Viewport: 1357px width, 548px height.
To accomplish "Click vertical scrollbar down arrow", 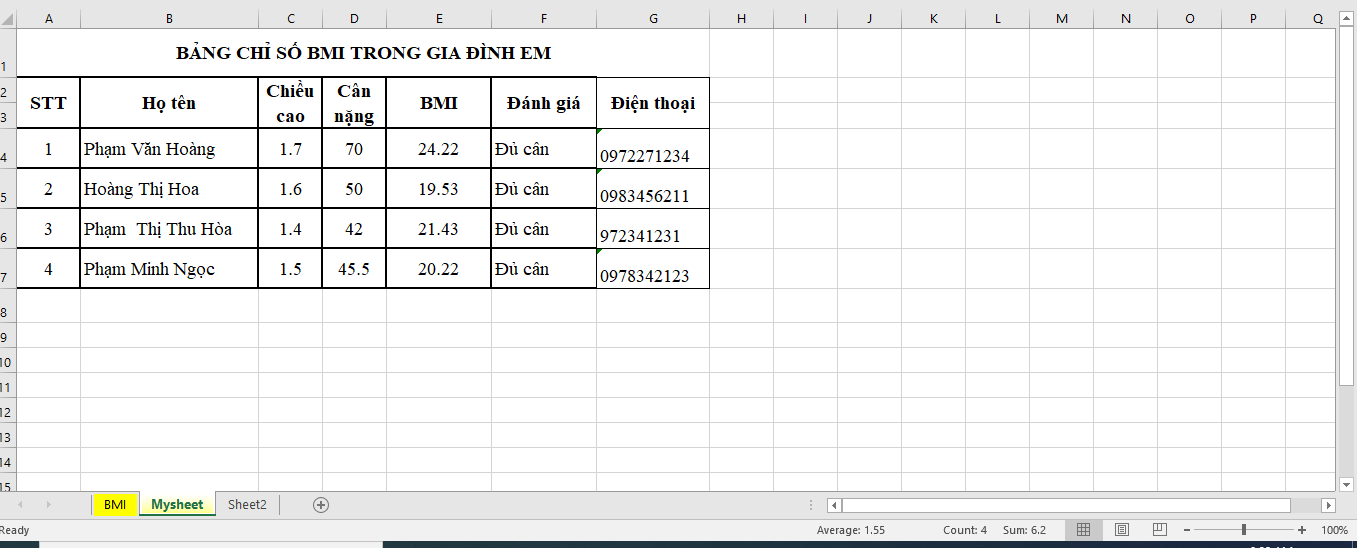I will click(x=1347, y=484).
